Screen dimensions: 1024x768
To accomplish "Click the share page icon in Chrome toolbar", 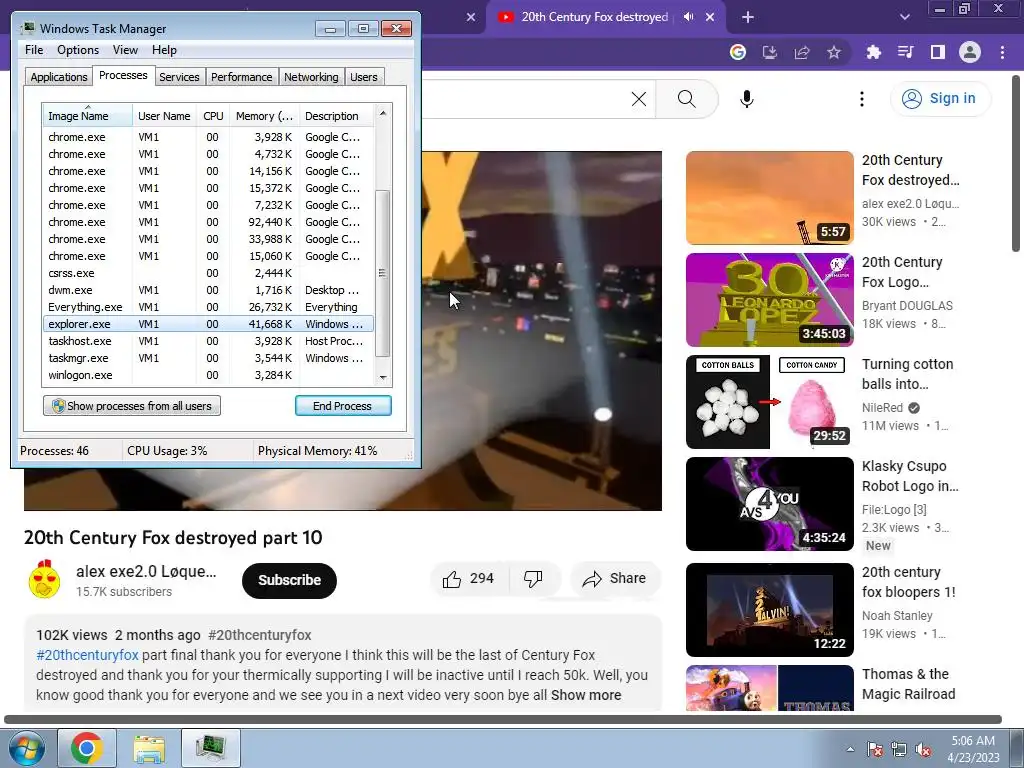I will click(x=802, y=52).
